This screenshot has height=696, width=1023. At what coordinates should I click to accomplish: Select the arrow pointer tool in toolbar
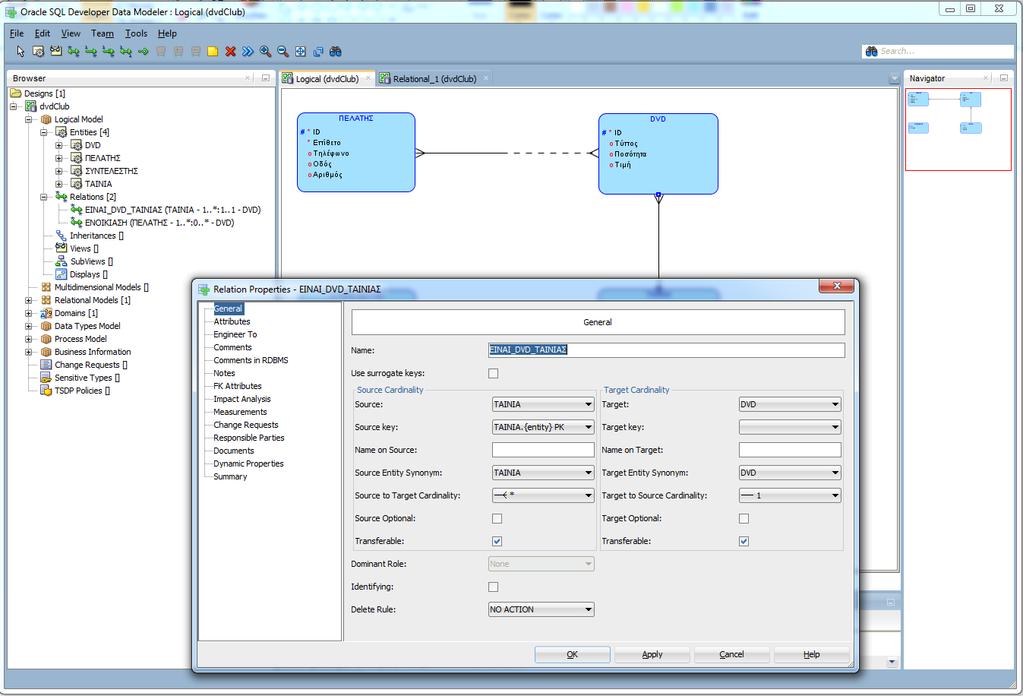point(20,52)
